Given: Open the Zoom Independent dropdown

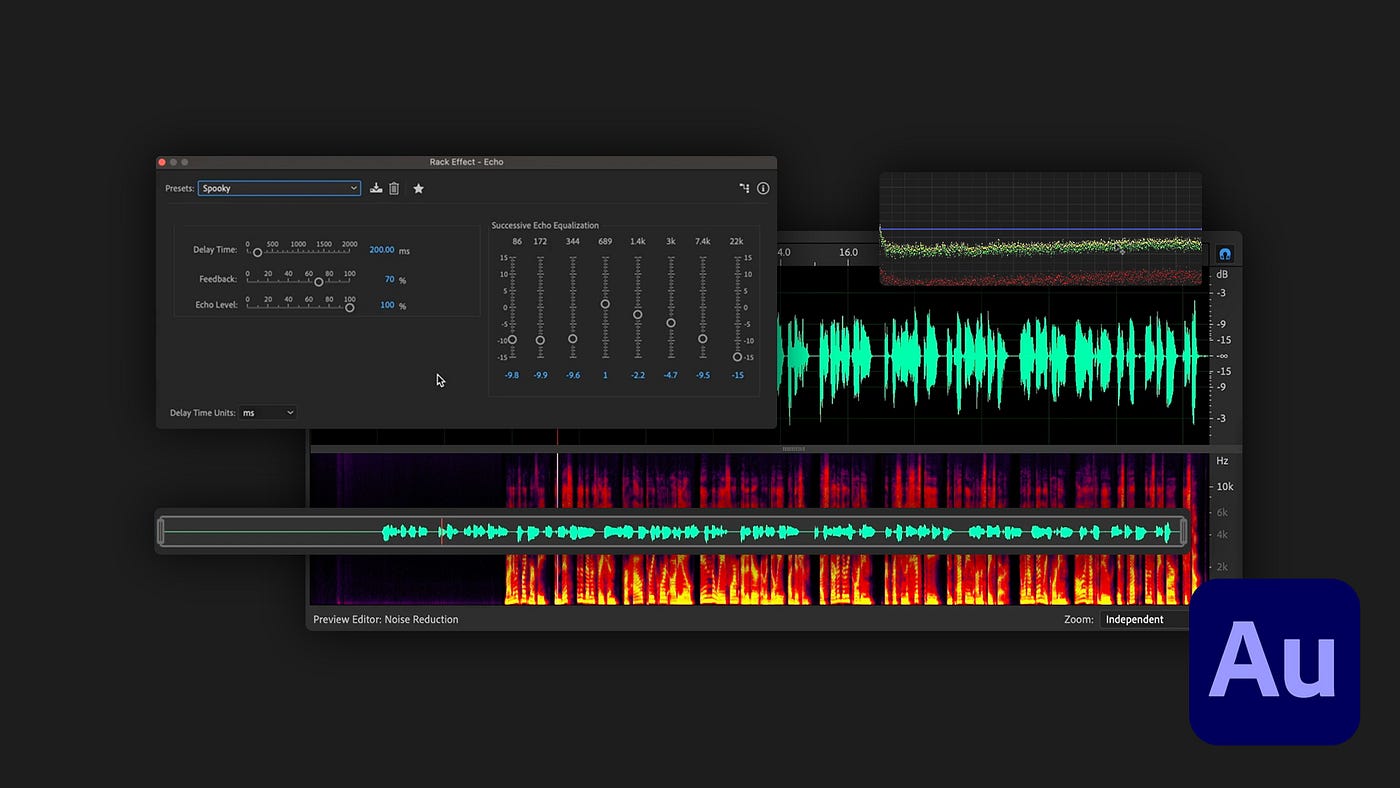Looking at the screenshot, I should tap(1144, 619).
